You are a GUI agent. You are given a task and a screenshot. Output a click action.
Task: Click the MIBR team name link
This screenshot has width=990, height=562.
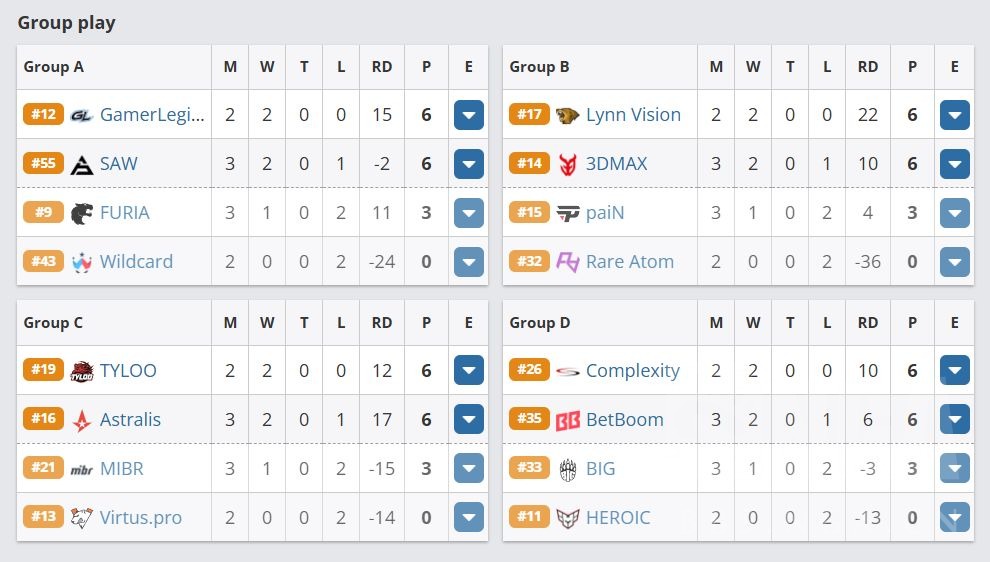pos(123,469)
